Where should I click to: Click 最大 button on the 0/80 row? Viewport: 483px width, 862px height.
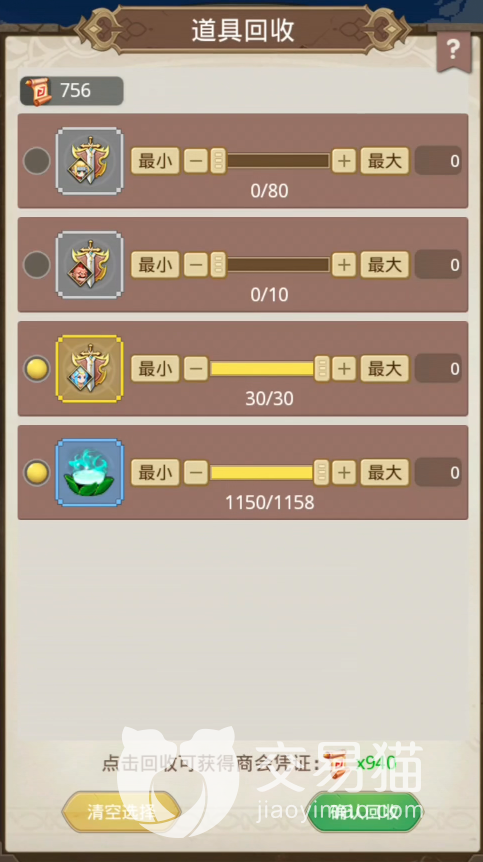tap(385, 161)
